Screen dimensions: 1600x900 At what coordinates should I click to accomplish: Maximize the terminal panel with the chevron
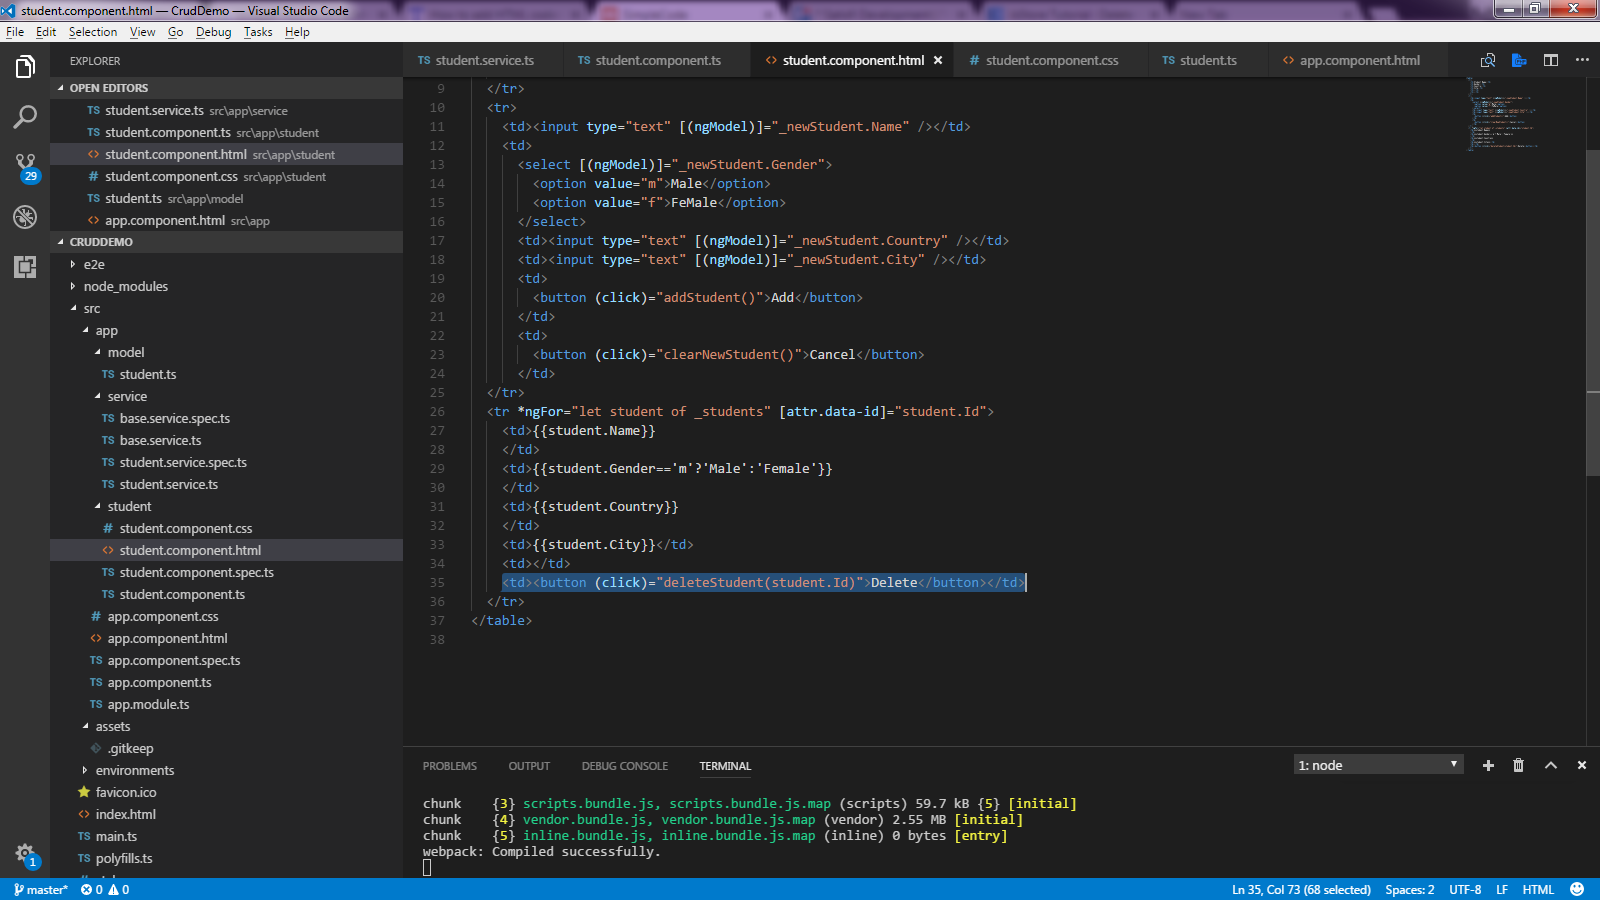(x=1550, y=765)
